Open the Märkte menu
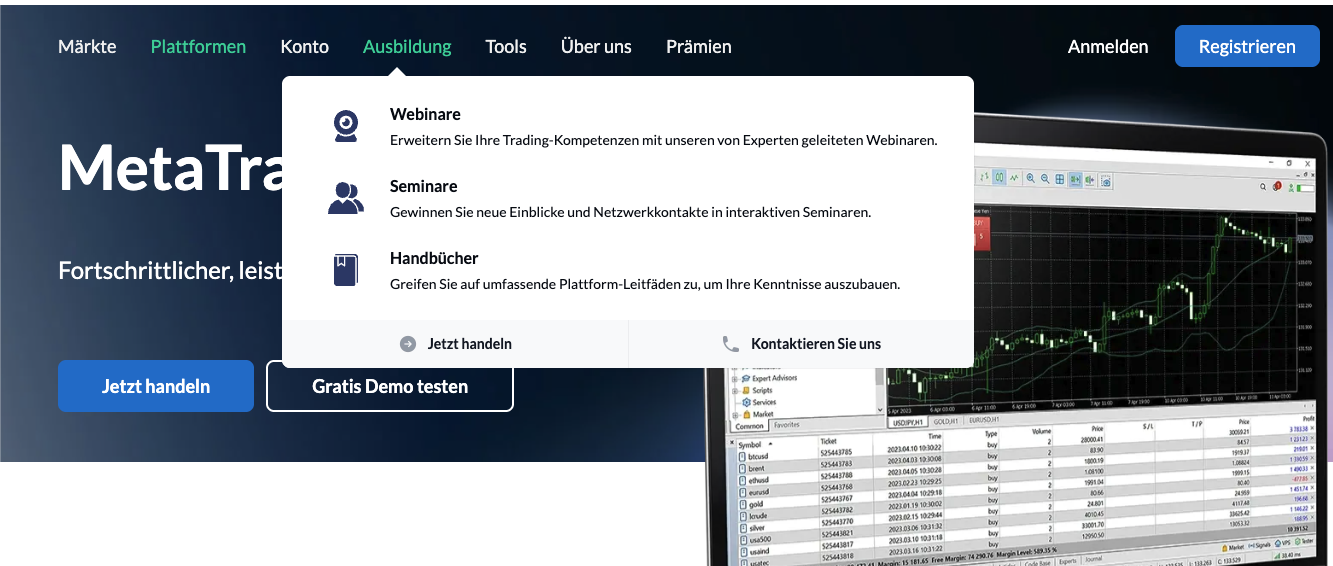The width and height of the screenshot is (1333, 566). 87,46
